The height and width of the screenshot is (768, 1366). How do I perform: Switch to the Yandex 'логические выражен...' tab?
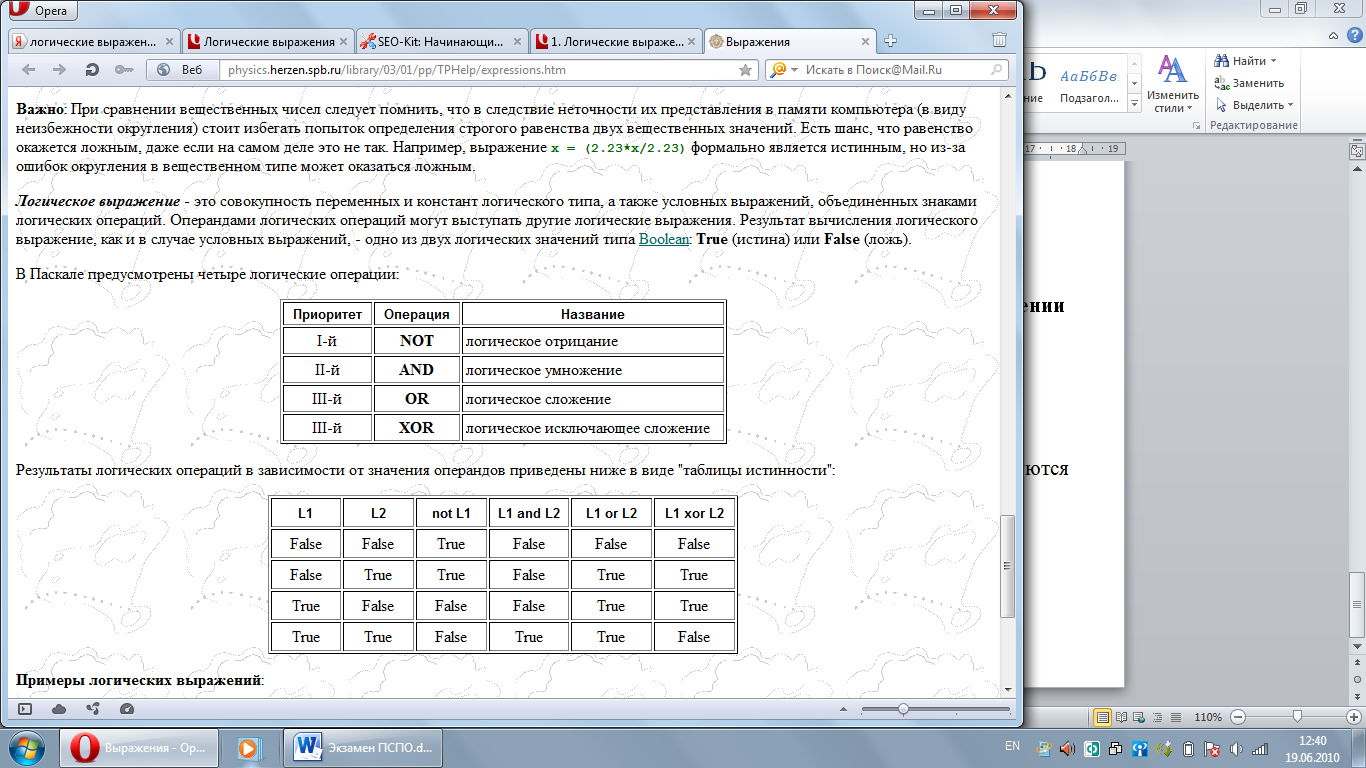tap(95, 42)
